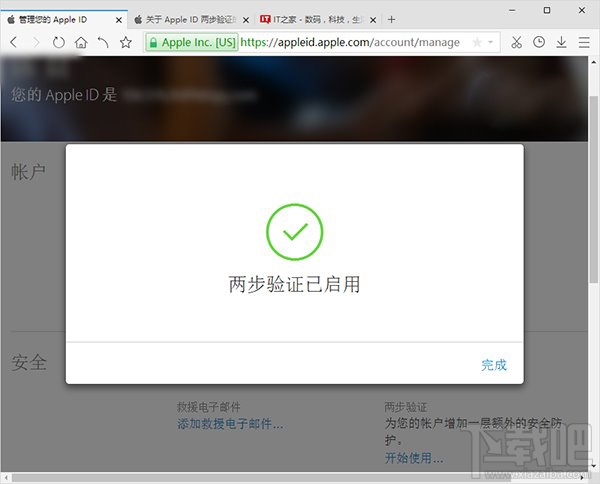
Task: Open browsing history clock icon
Action: pos(539,42)
